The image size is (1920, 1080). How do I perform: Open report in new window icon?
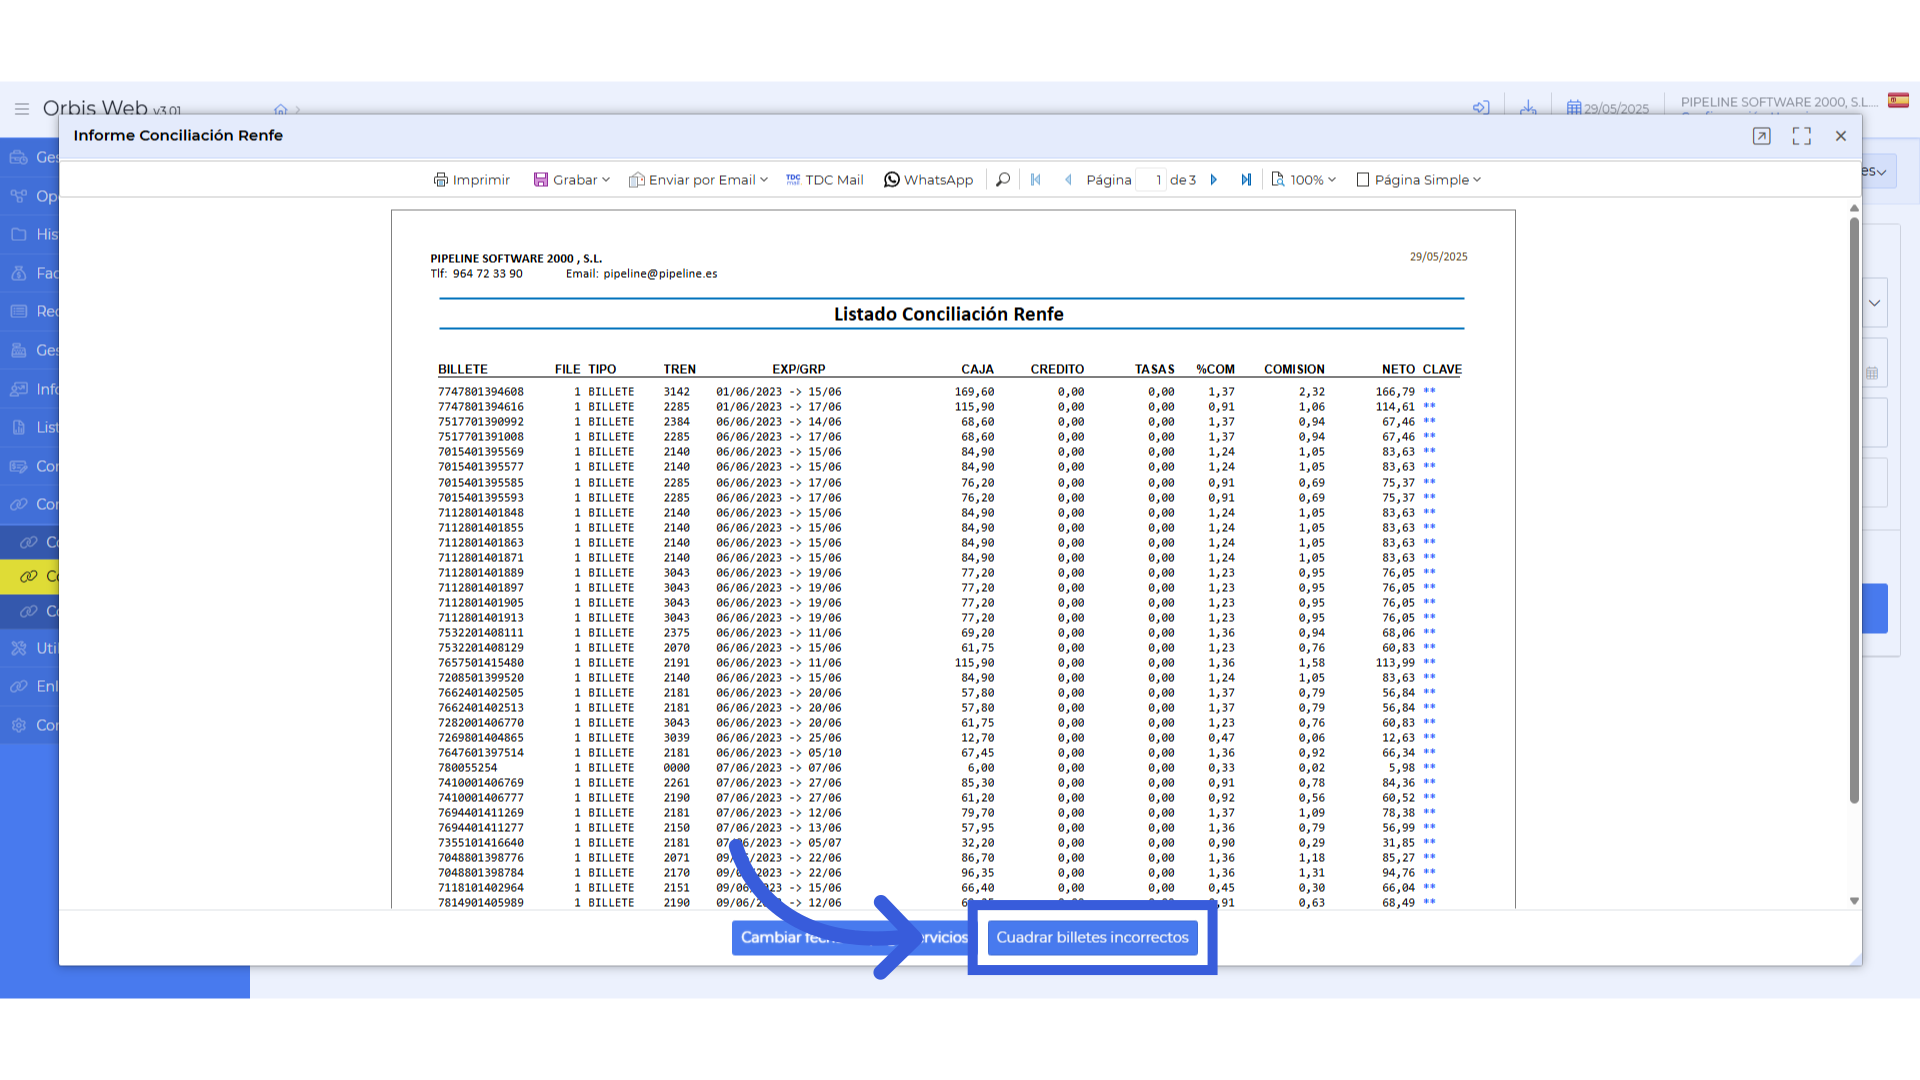tap(1762, 136)
